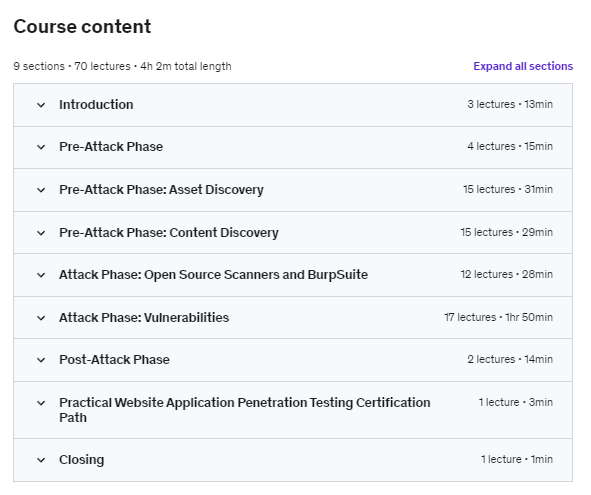Image resolution: width=591 pixels, height=495 pixels.
Task: Select the Introduction section title
Action: pos(96,104)
